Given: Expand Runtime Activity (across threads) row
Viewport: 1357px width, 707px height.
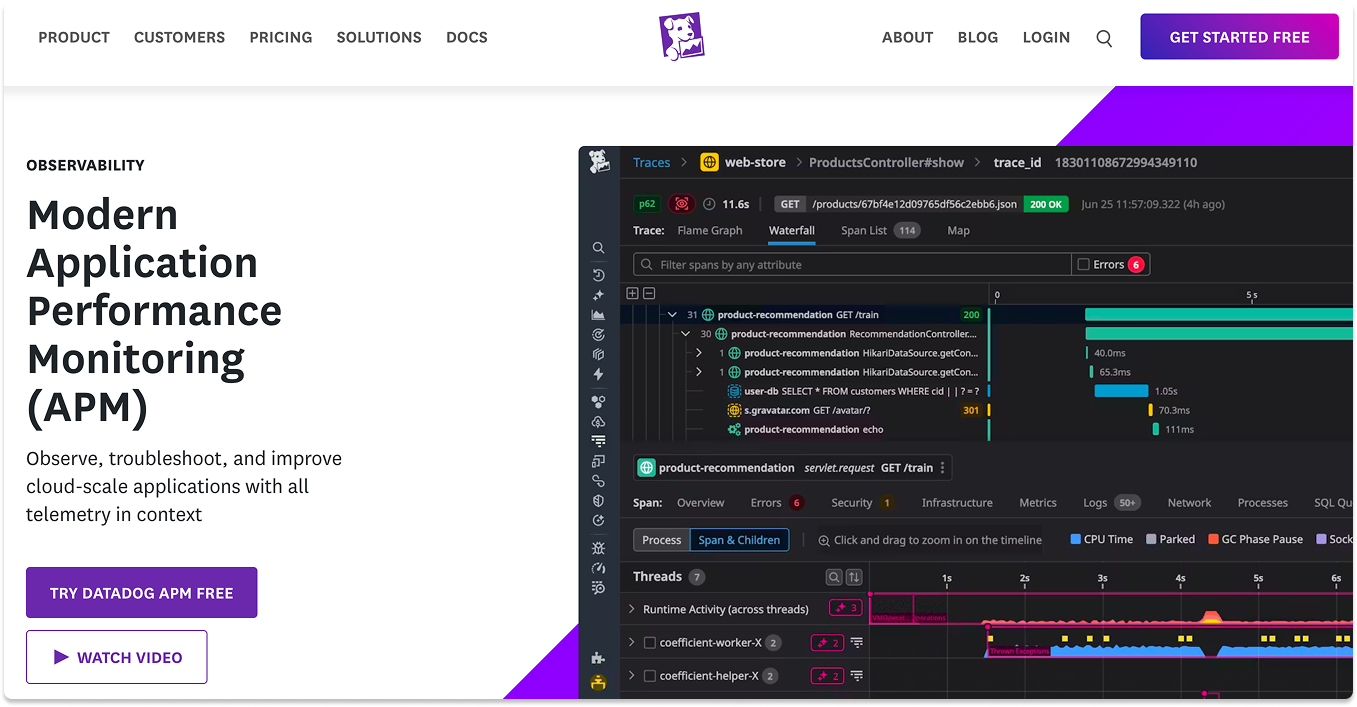Looking at the screenshot, I should (632, 609).
